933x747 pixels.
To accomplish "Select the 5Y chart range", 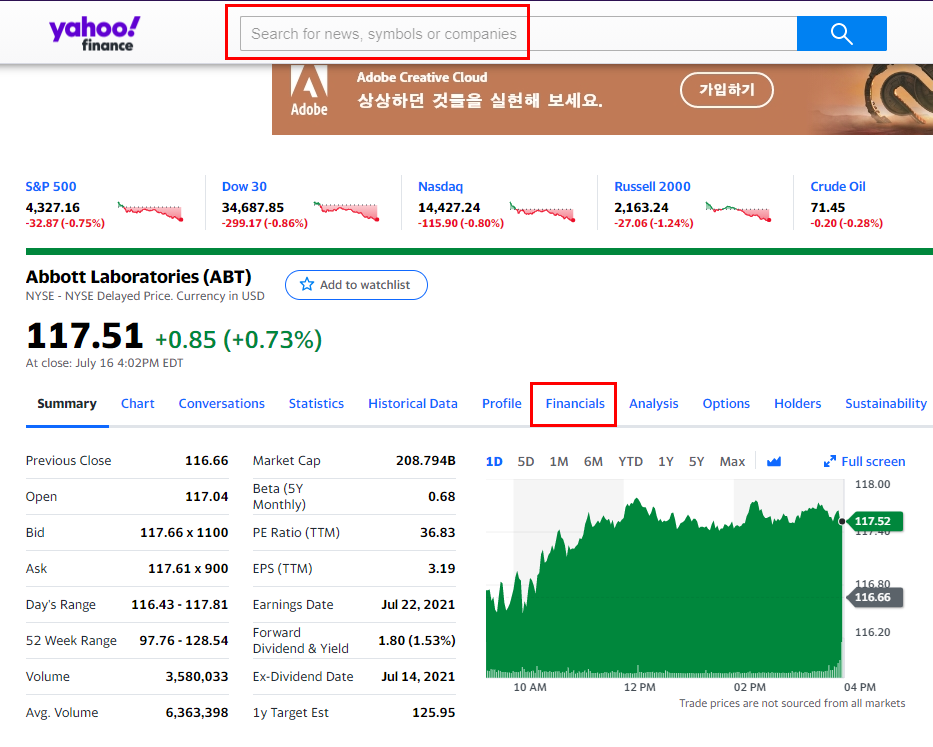I will [696, 461].
